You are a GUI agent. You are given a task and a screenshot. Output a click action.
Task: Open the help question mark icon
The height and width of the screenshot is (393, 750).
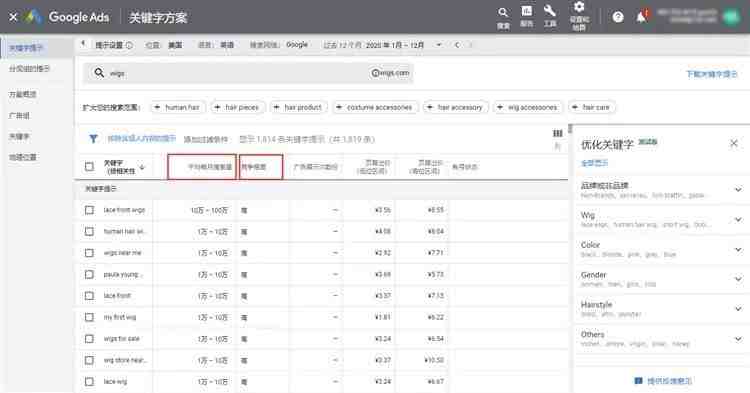(618, 17)
